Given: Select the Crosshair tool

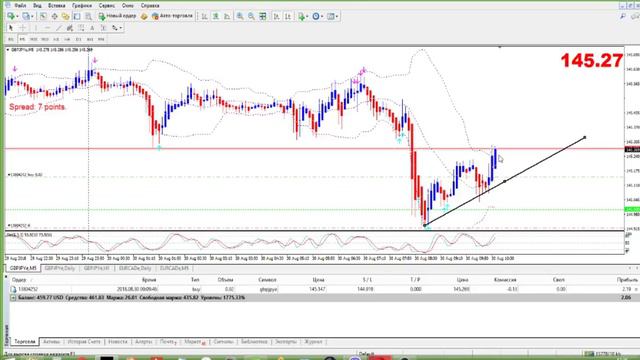Looking at the screenshot, I should pos(23,28).
